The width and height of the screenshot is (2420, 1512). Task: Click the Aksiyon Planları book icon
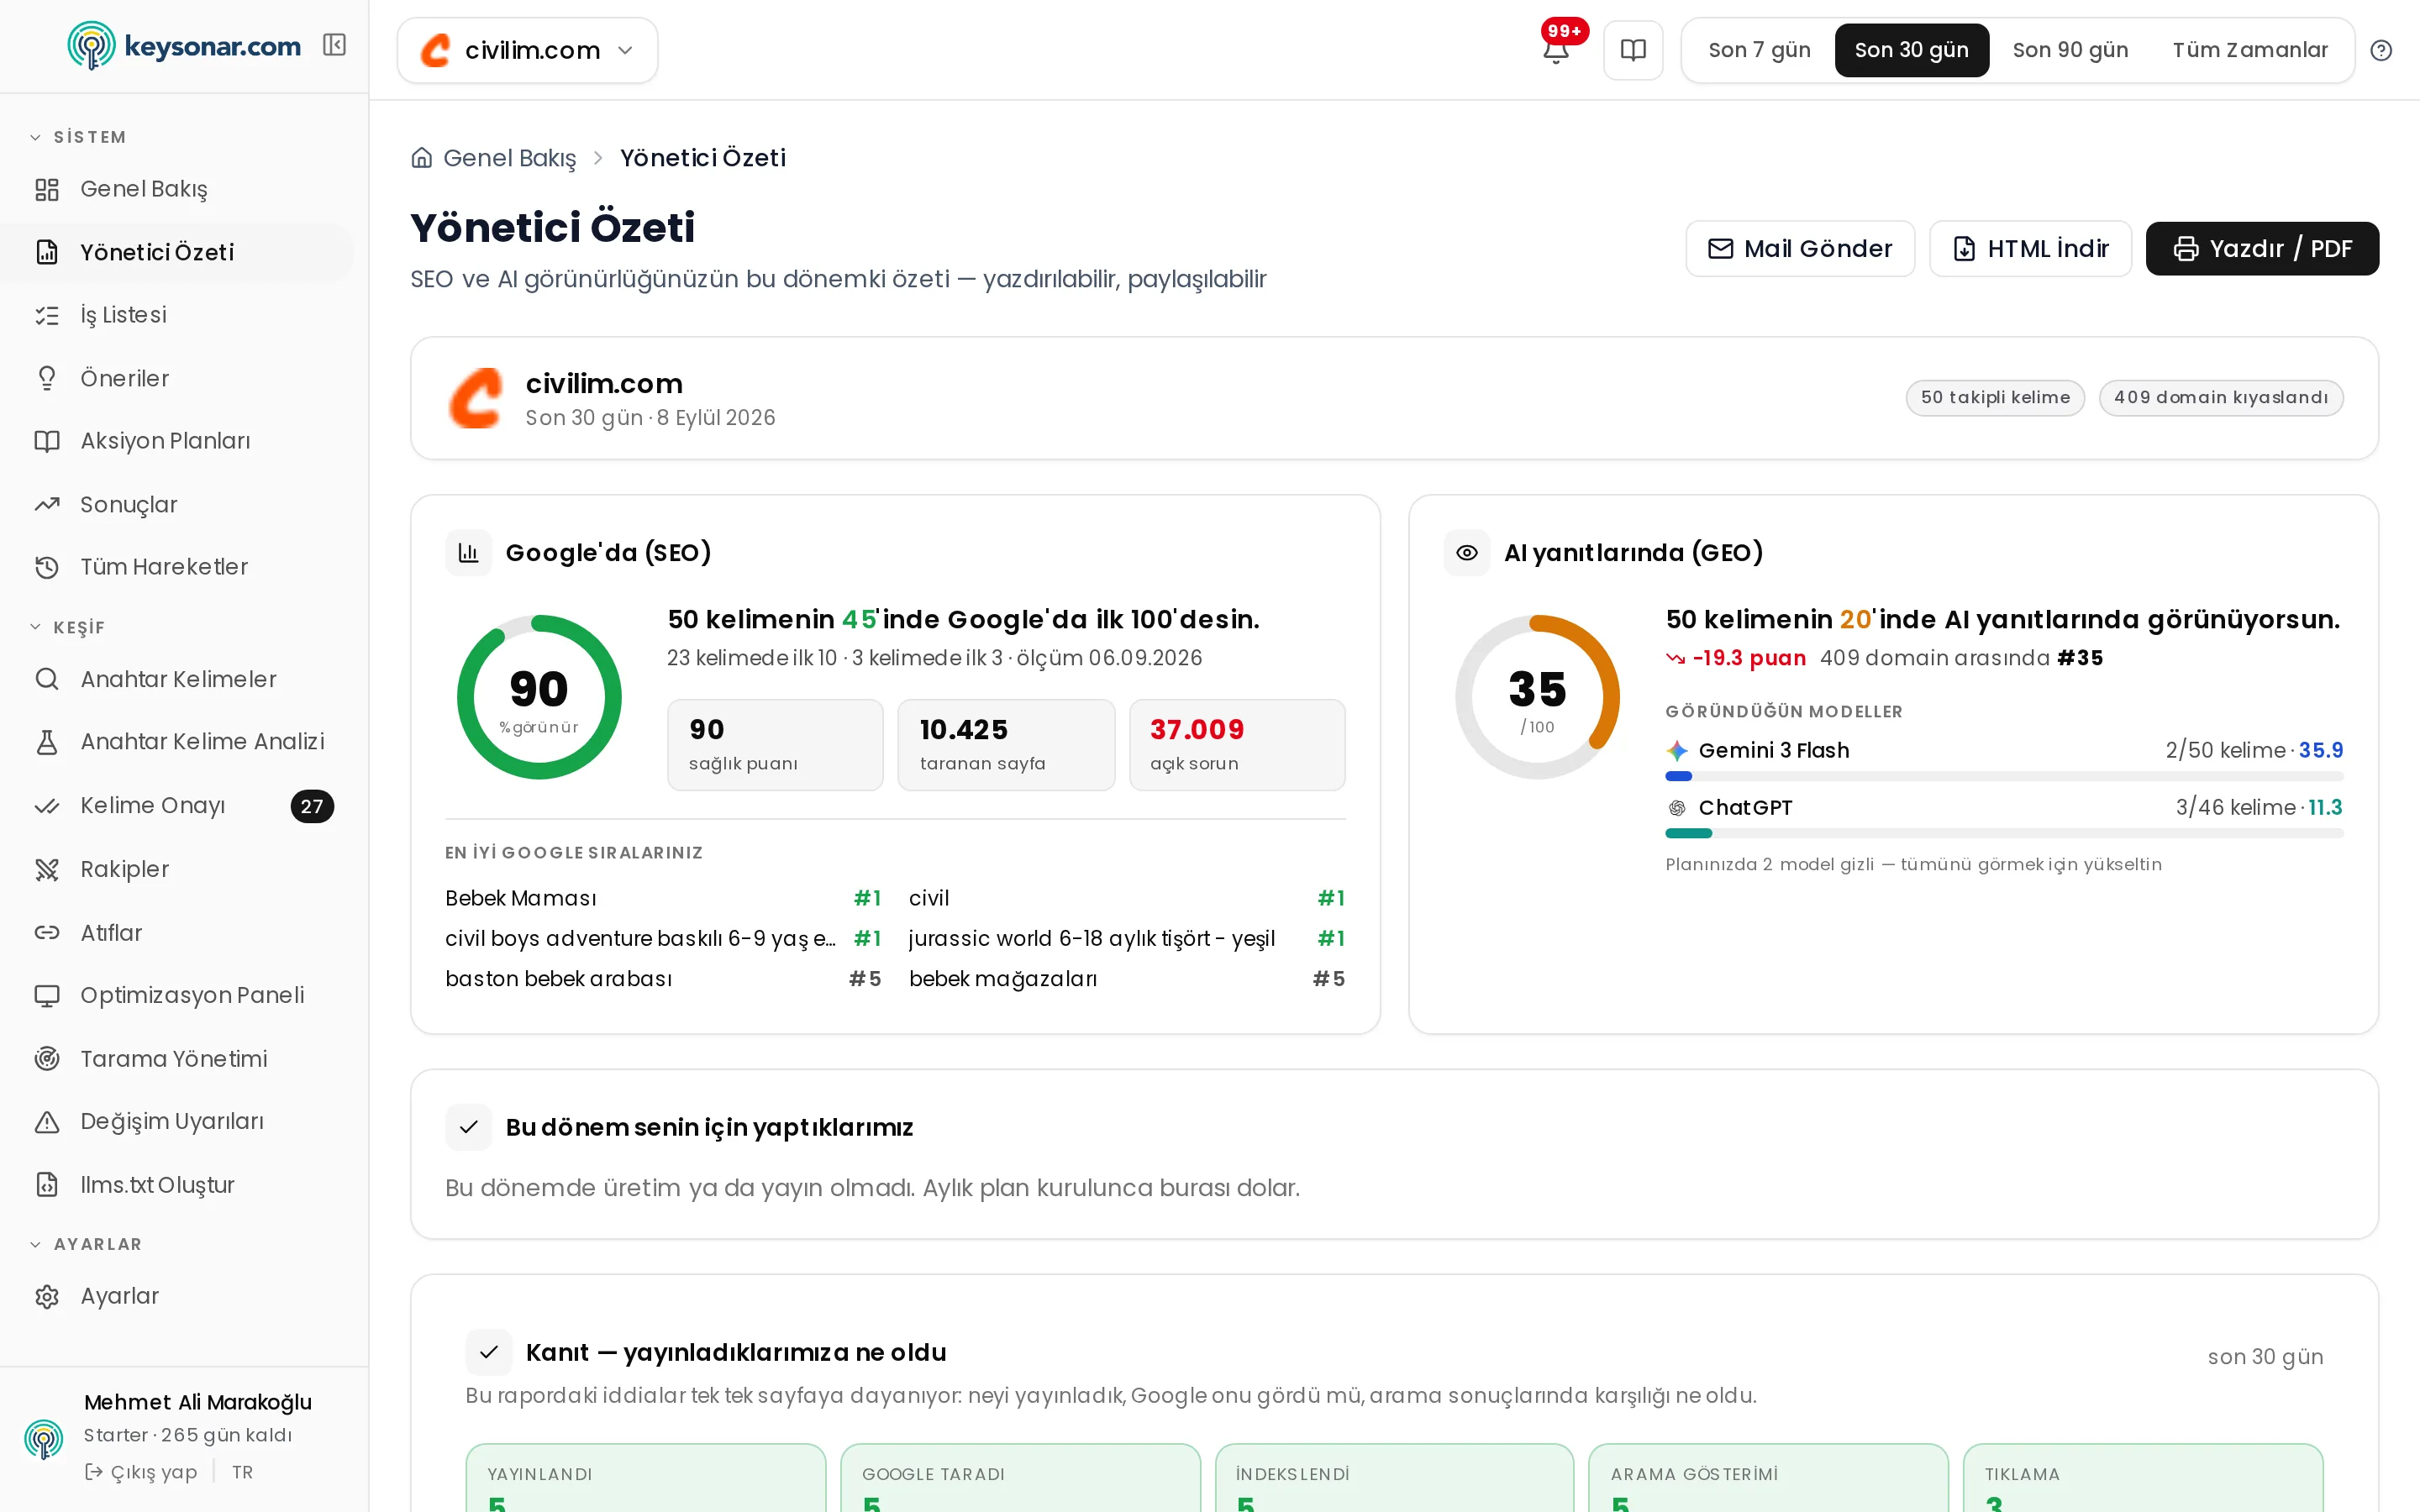tap(47, 441)
